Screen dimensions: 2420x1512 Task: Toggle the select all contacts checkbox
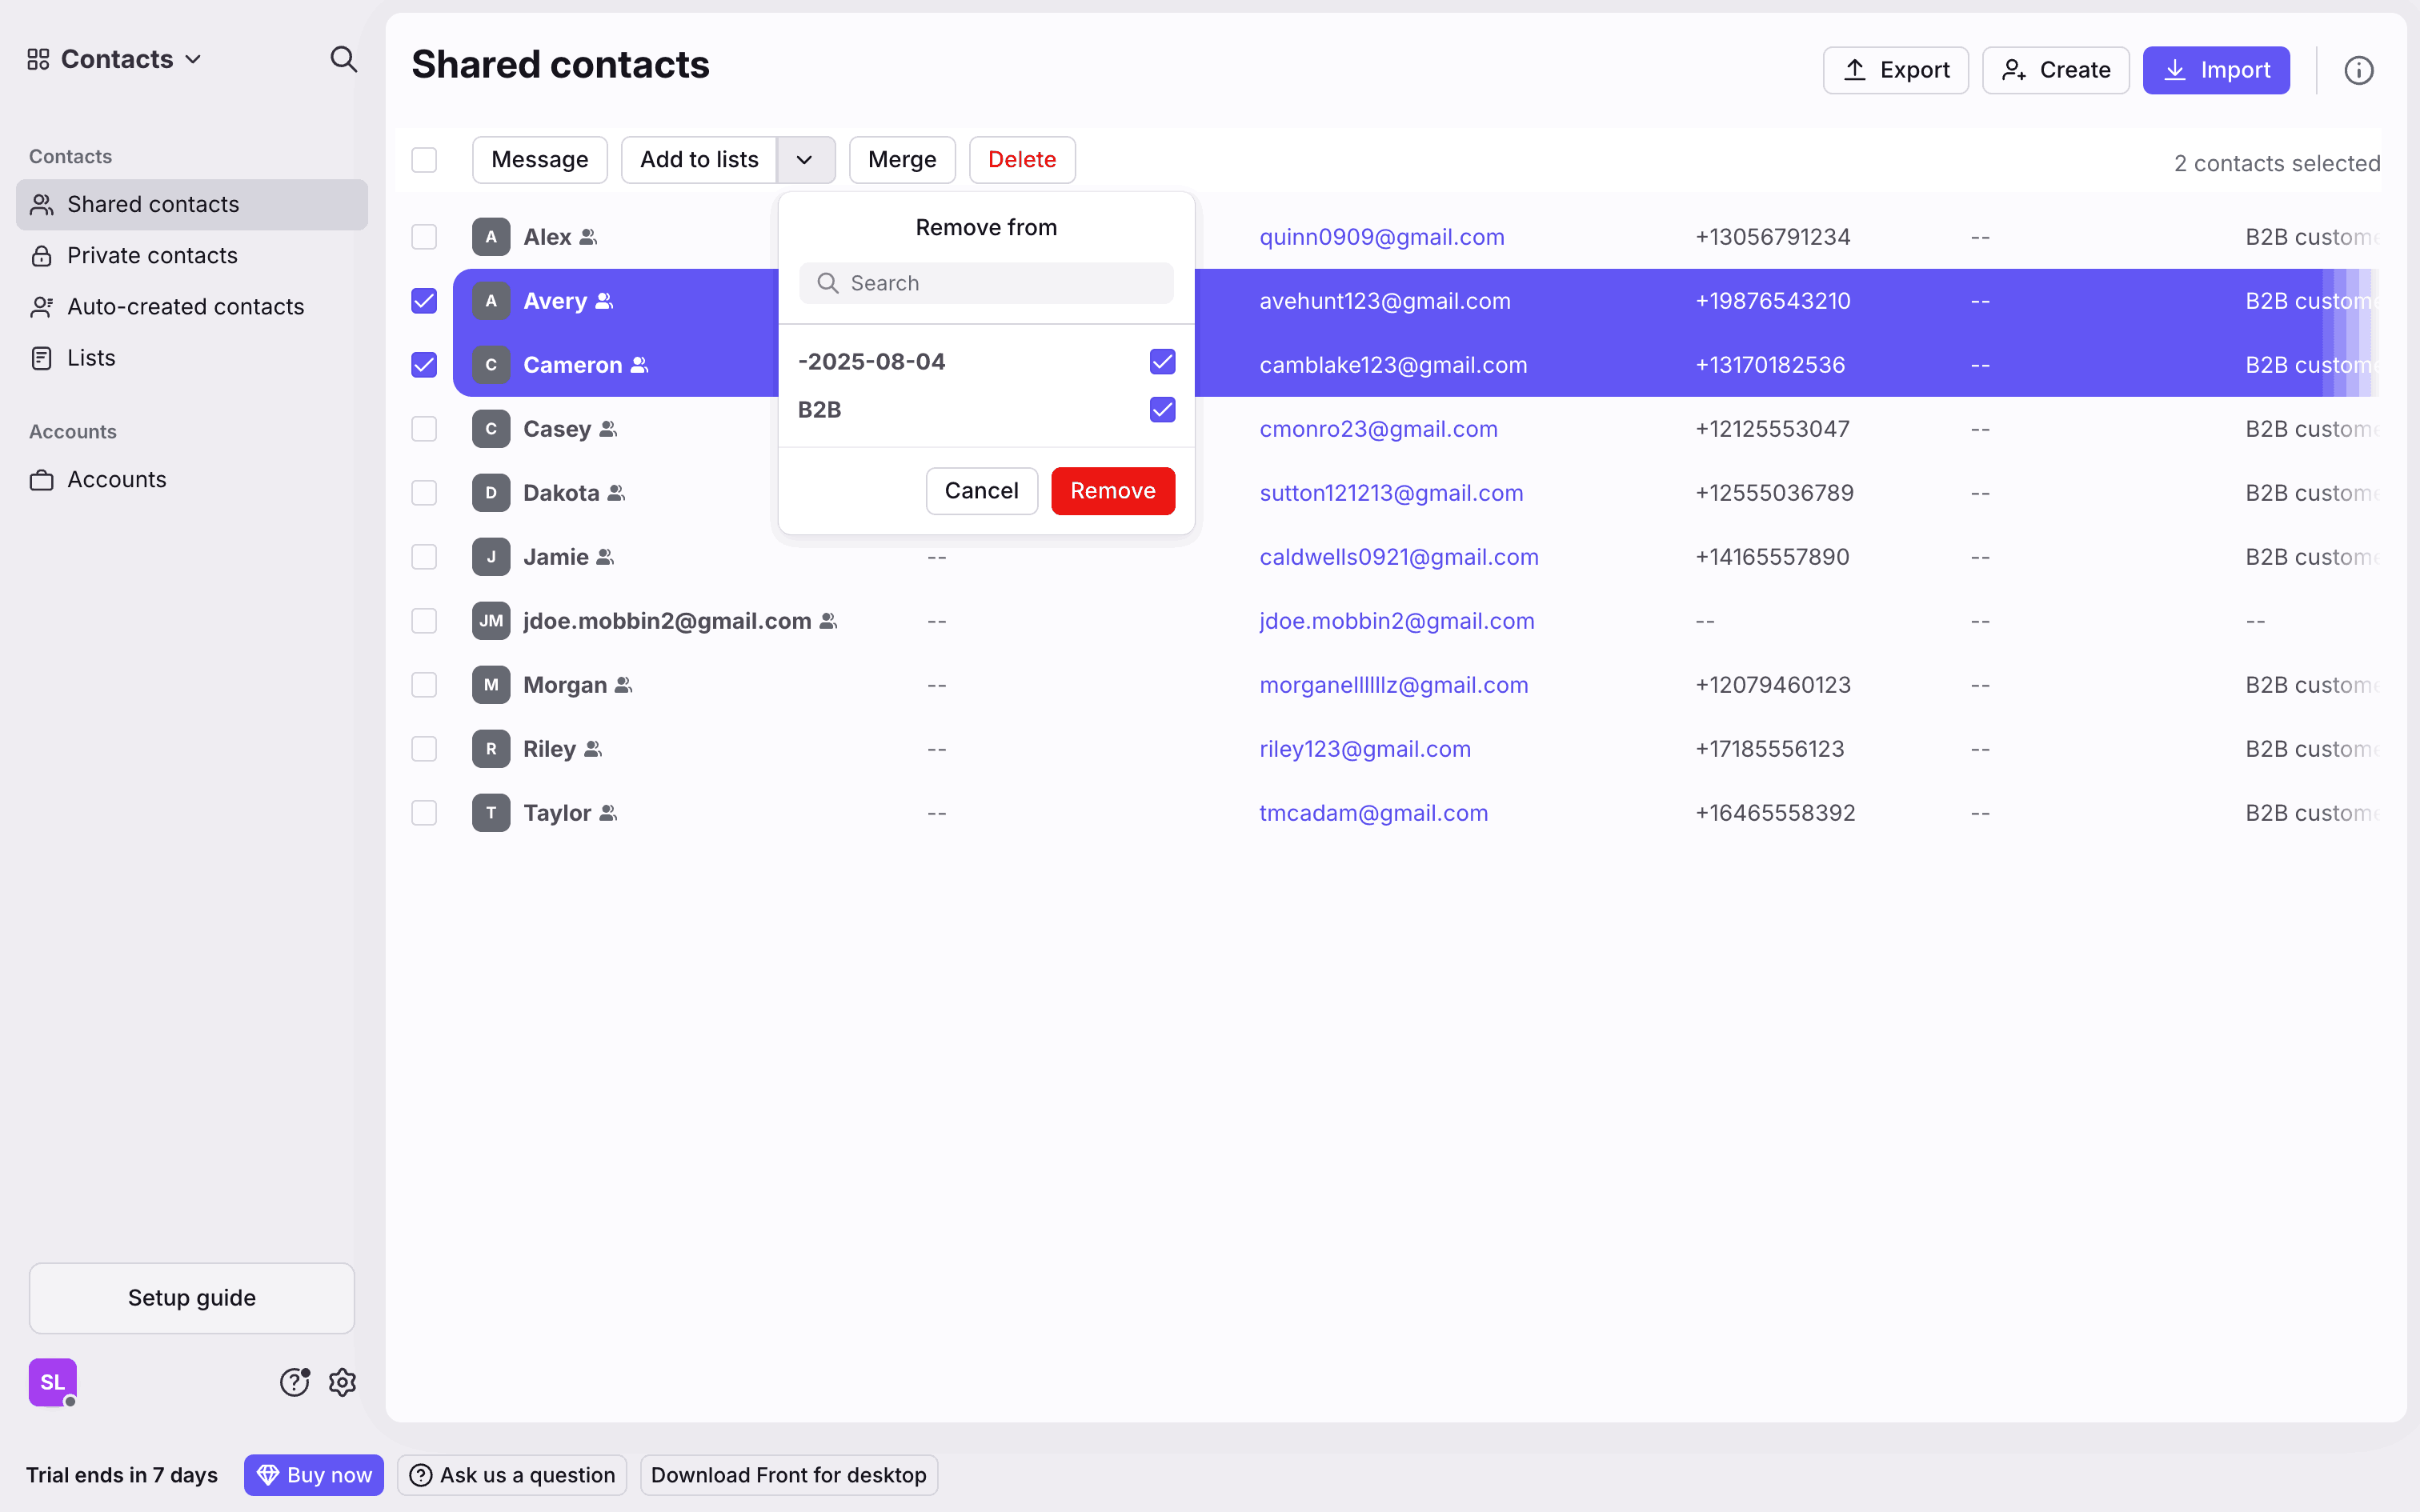(x=424, y=160)
